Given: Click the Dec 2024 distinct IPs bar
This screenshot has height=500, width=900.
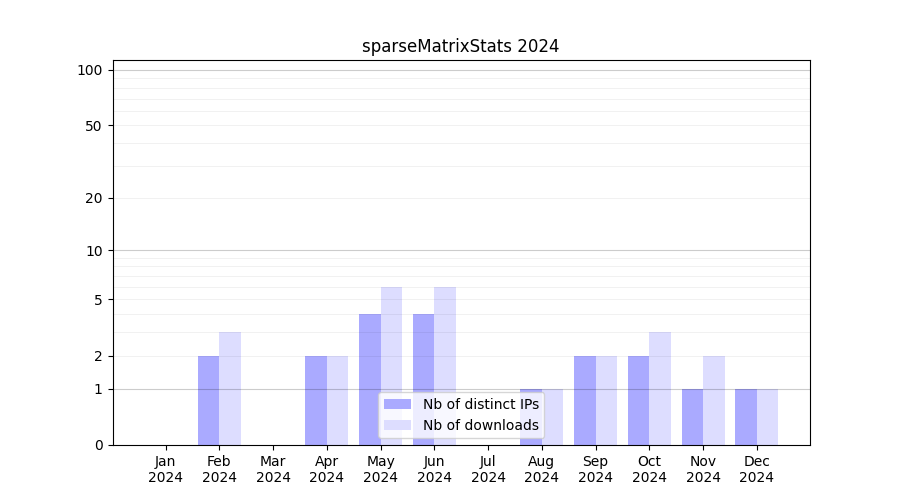Looking at the screenshot, I should pos(746,417).
